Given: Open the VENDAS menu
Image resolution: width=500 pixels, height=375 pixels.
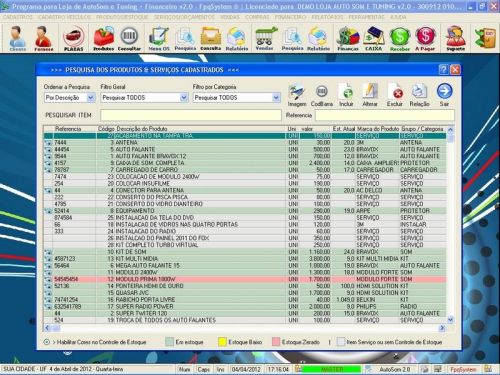Looking at the screenshot, I should [230, 17].
